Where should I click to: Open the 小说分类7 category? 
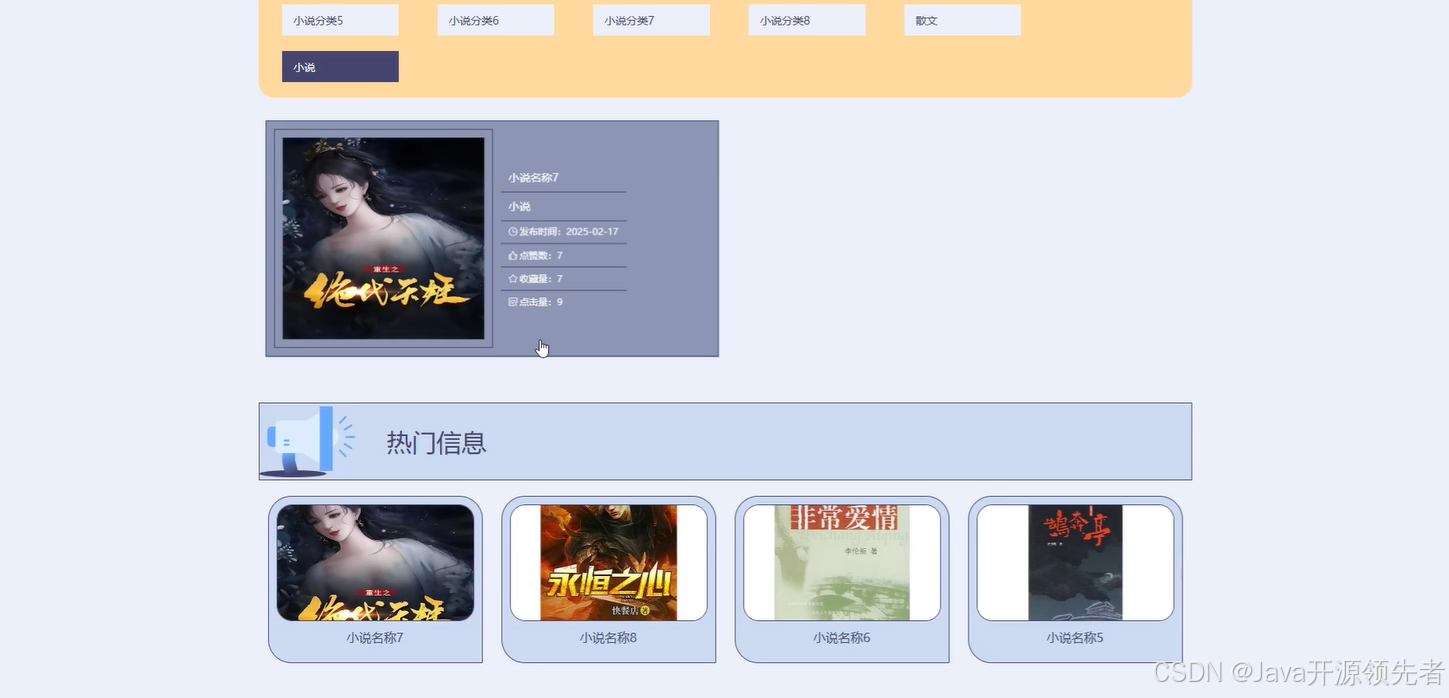[x=651, y=19]
